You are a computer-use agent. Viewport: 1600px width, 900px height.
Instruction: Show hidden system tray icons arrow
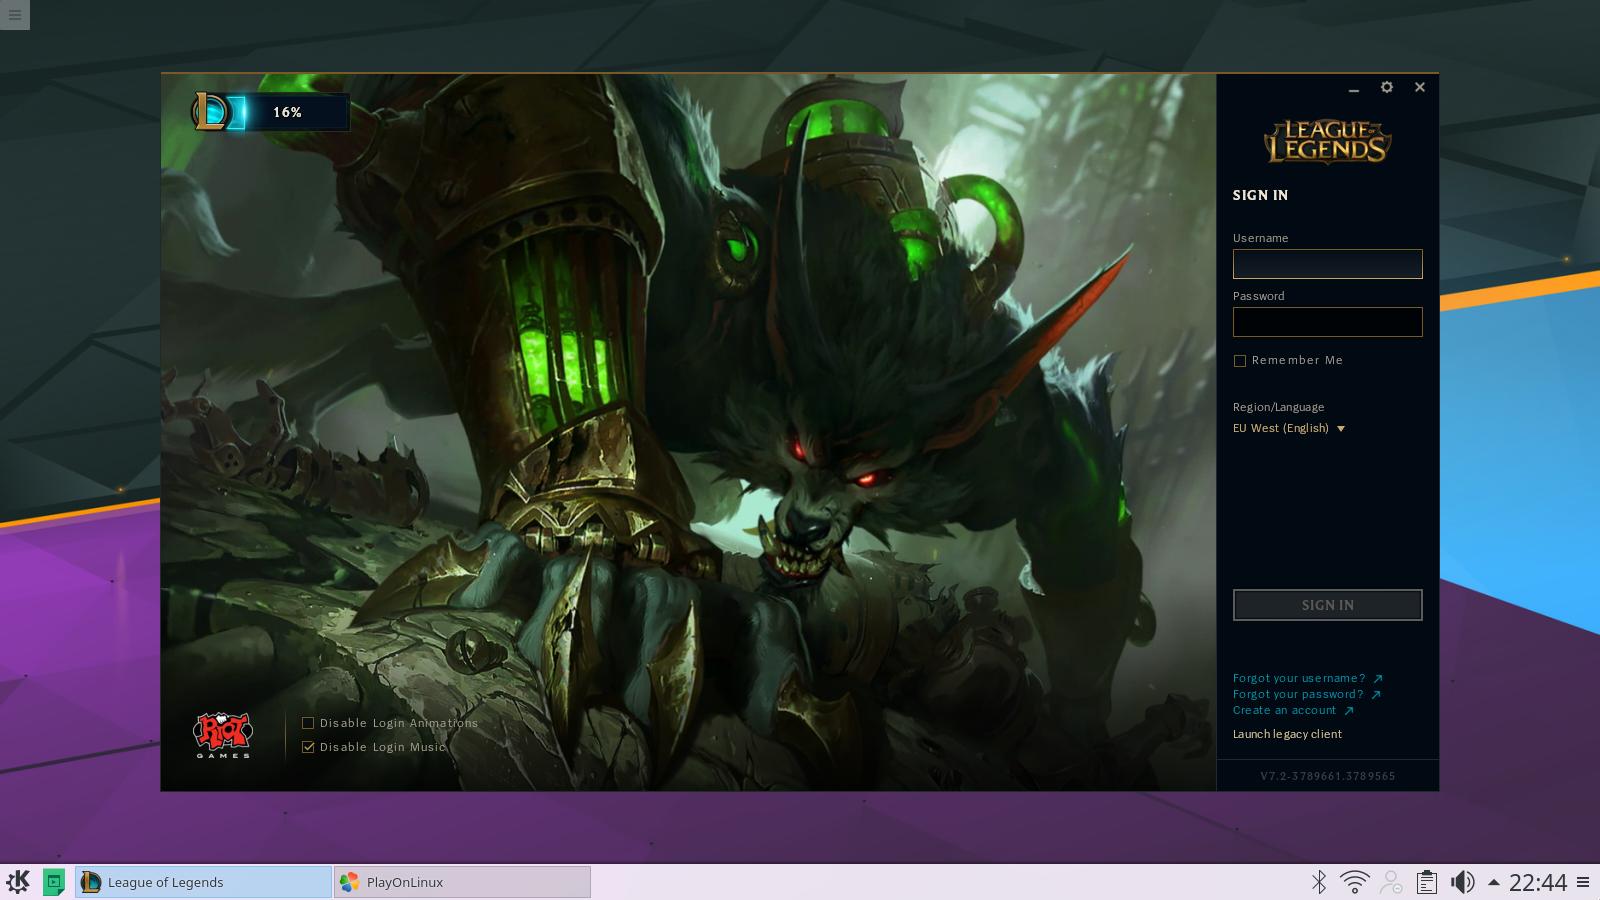point(1493,882)
